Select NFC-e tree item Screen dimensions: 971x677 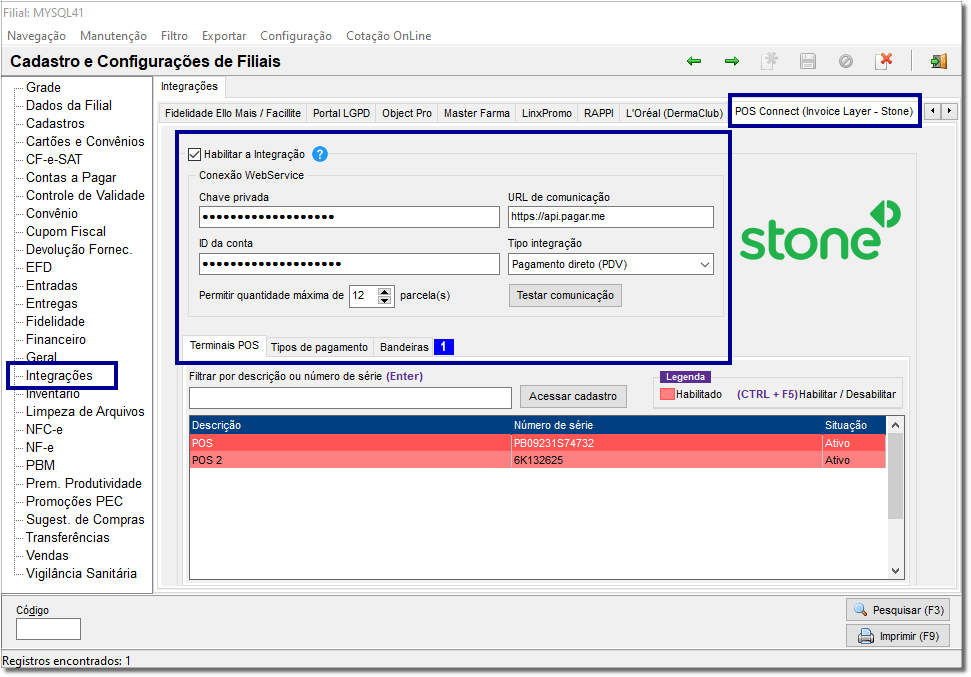[x=44, y=429]
